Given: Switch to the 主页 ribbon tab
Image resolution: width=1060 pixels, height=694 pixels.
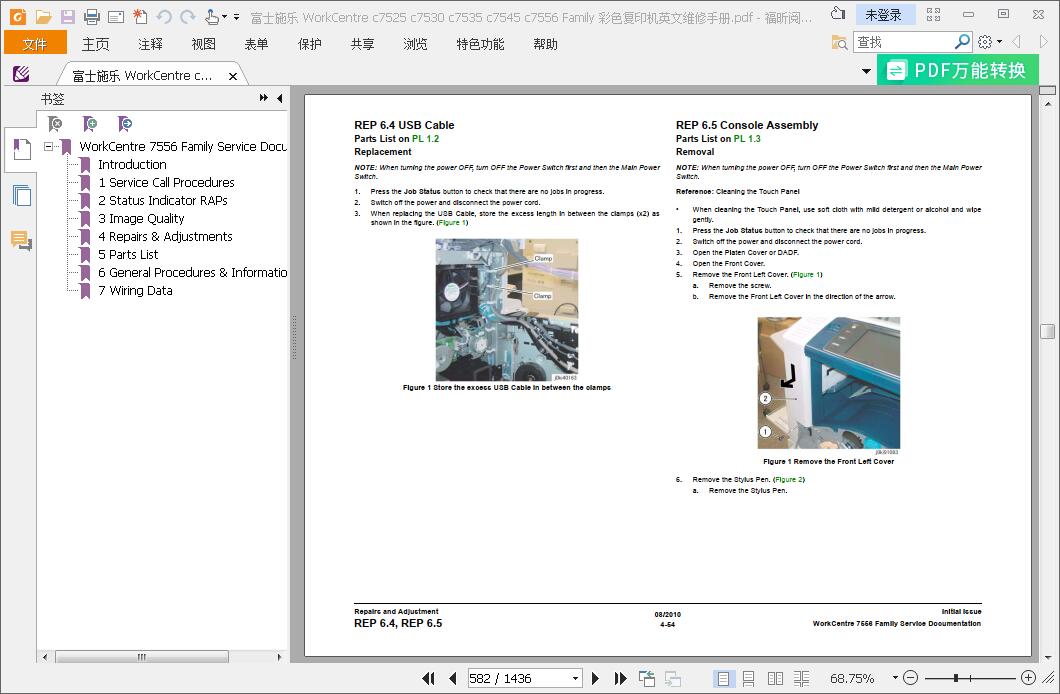Looking at the screenshot, I should (96, 44).
